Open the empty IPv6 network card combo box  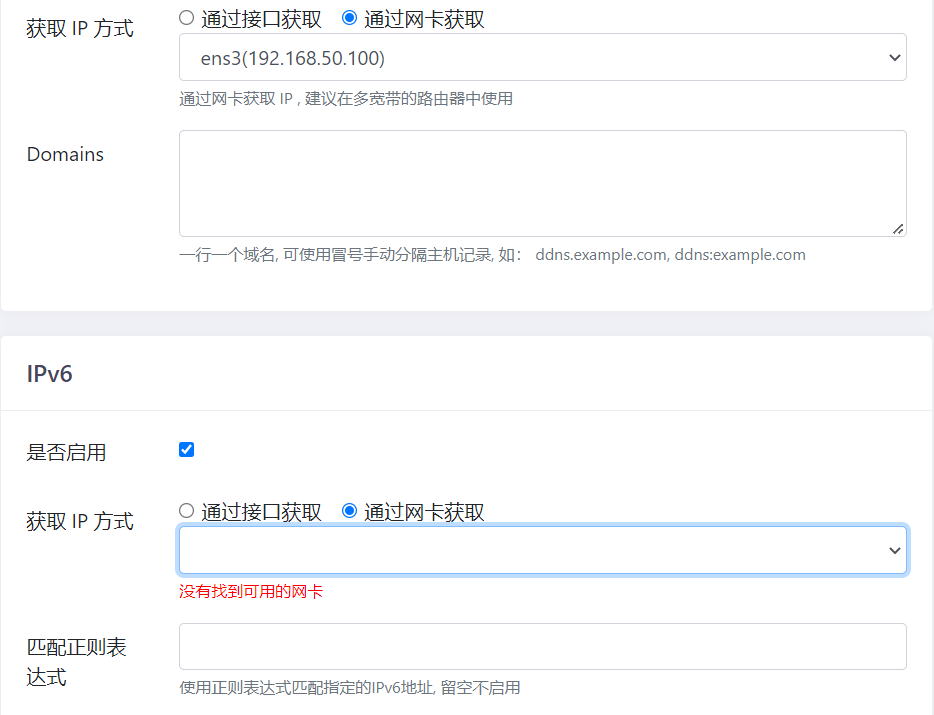pos(540,549)
